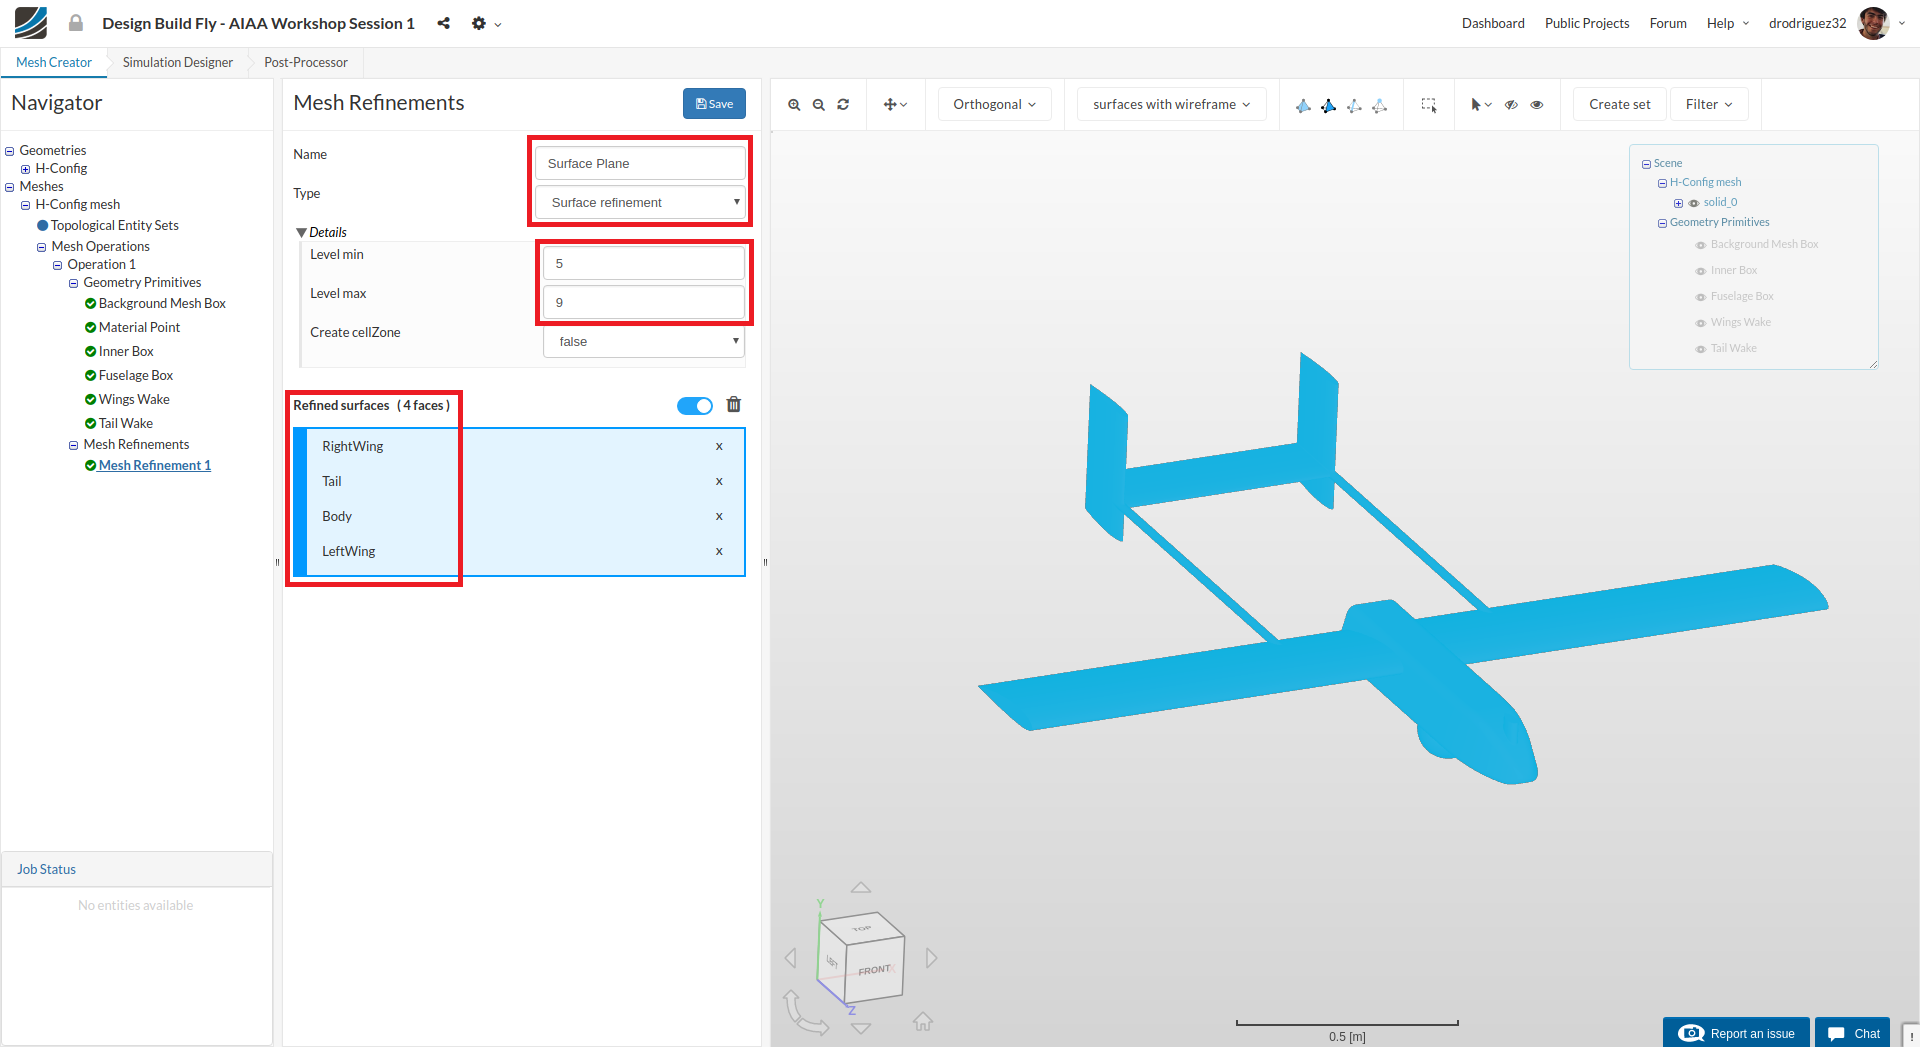Choose the third pyramid pick-mode icon
The image size is (1920, 1047).
(x=1354, y=105)
